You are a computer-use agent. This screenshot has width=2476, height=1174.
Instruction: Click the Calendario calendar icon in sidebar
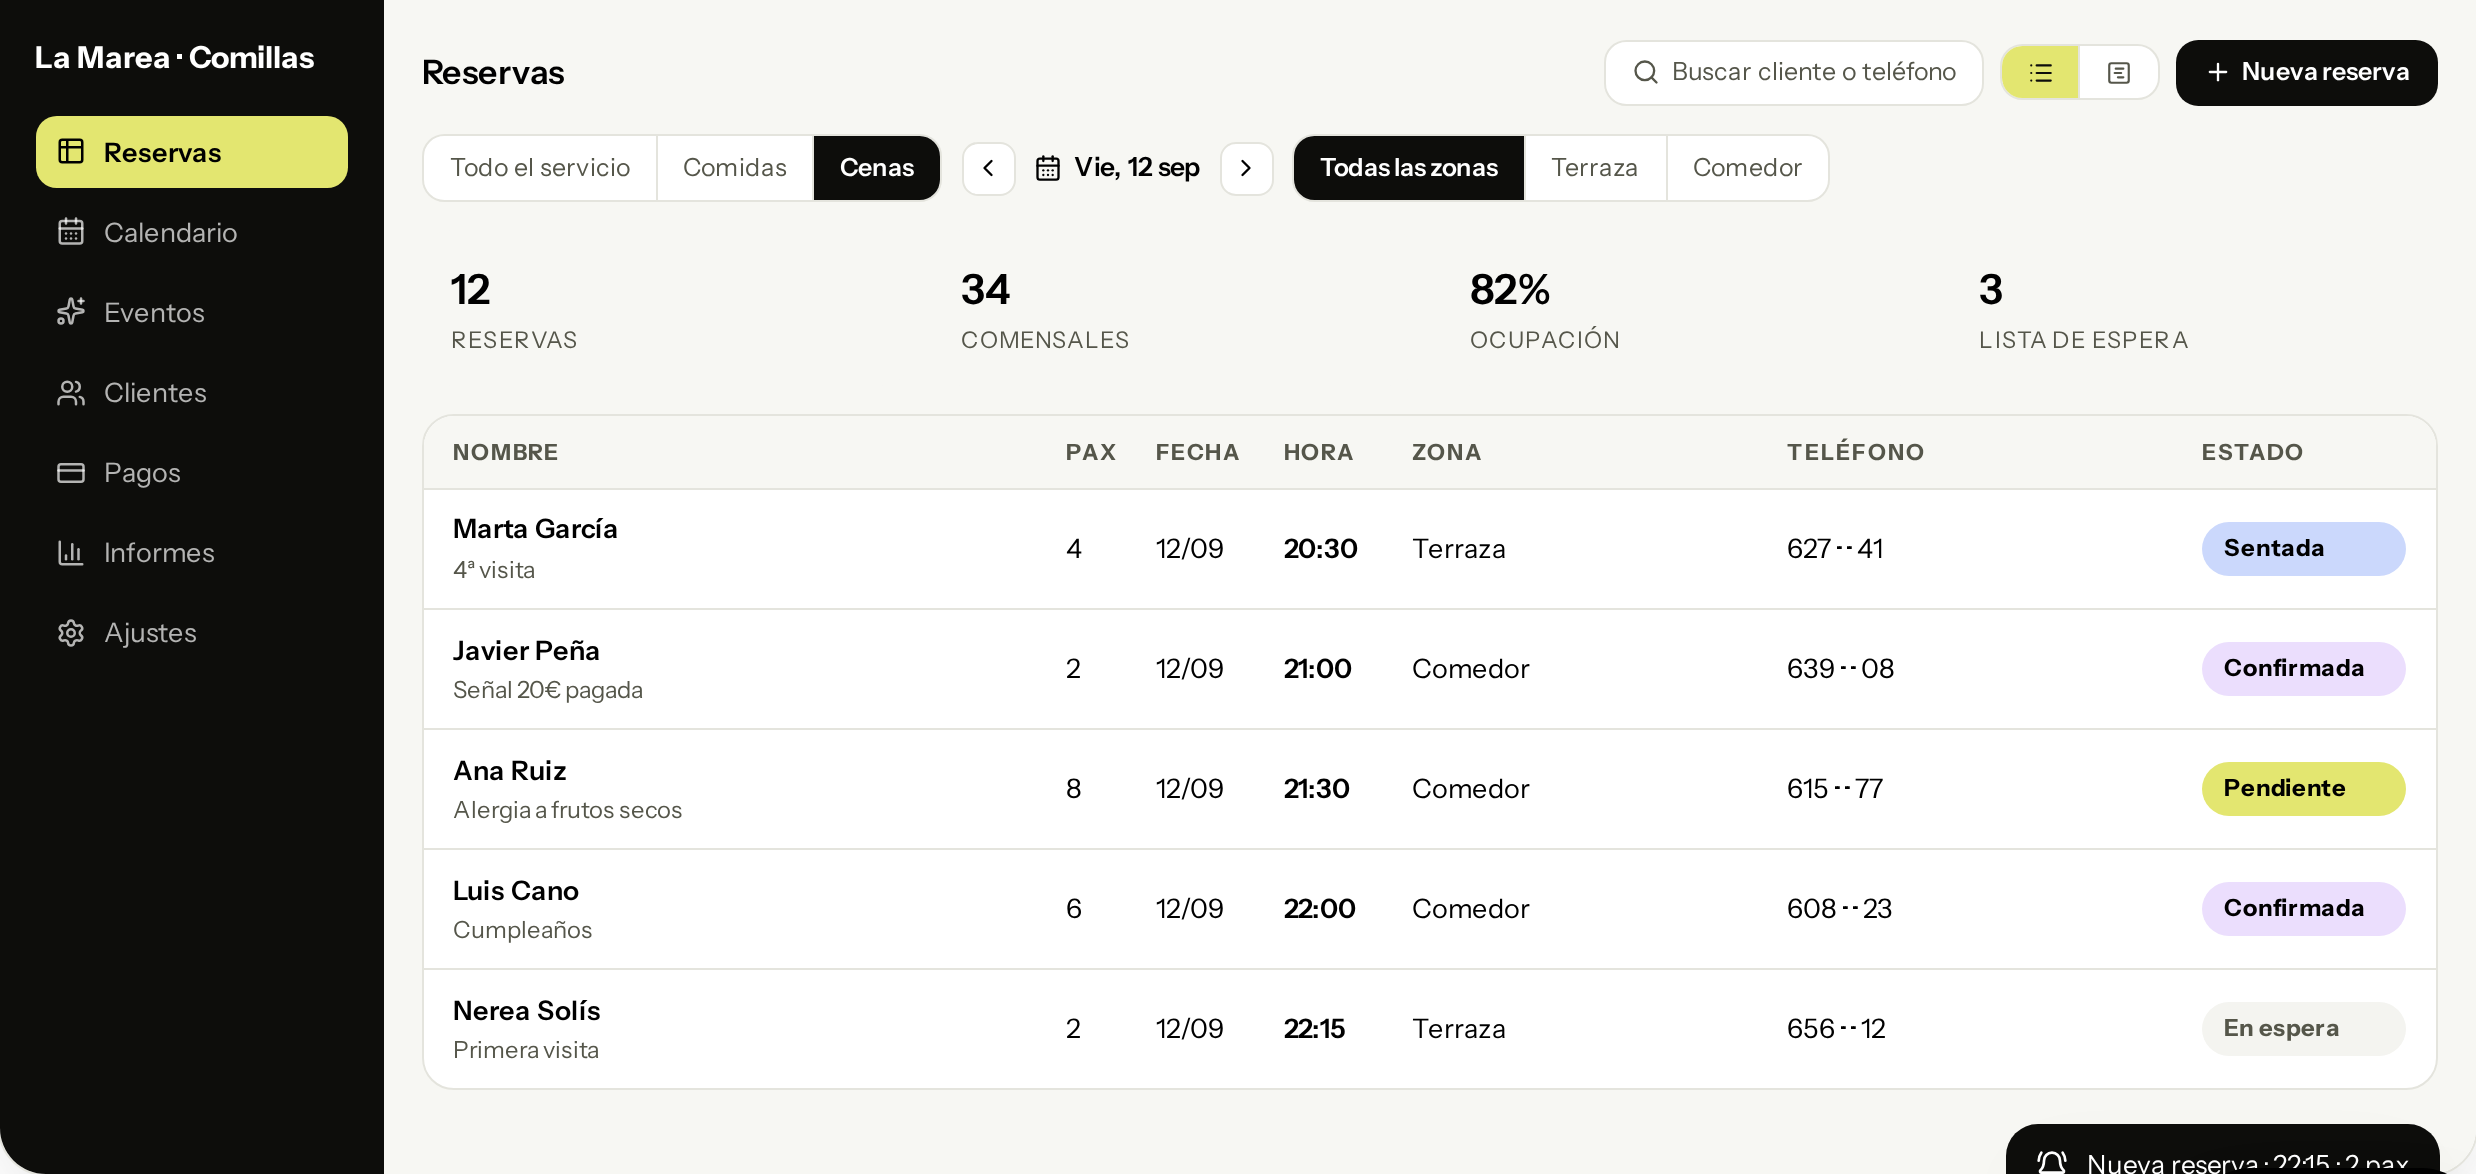[71, 232]
